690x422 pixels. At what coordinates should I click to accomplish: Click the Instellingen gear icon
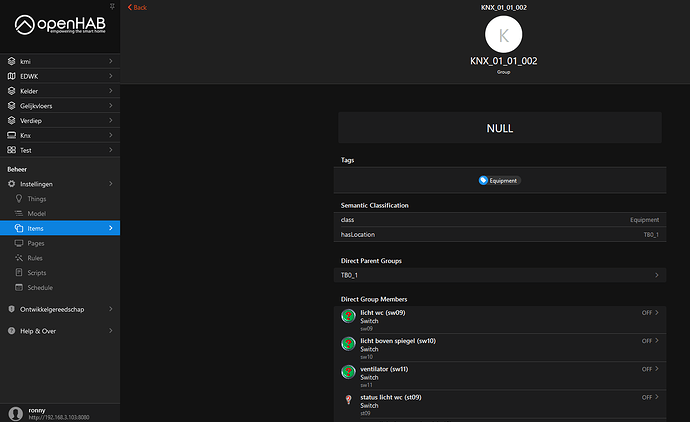(x=11, y=184)
